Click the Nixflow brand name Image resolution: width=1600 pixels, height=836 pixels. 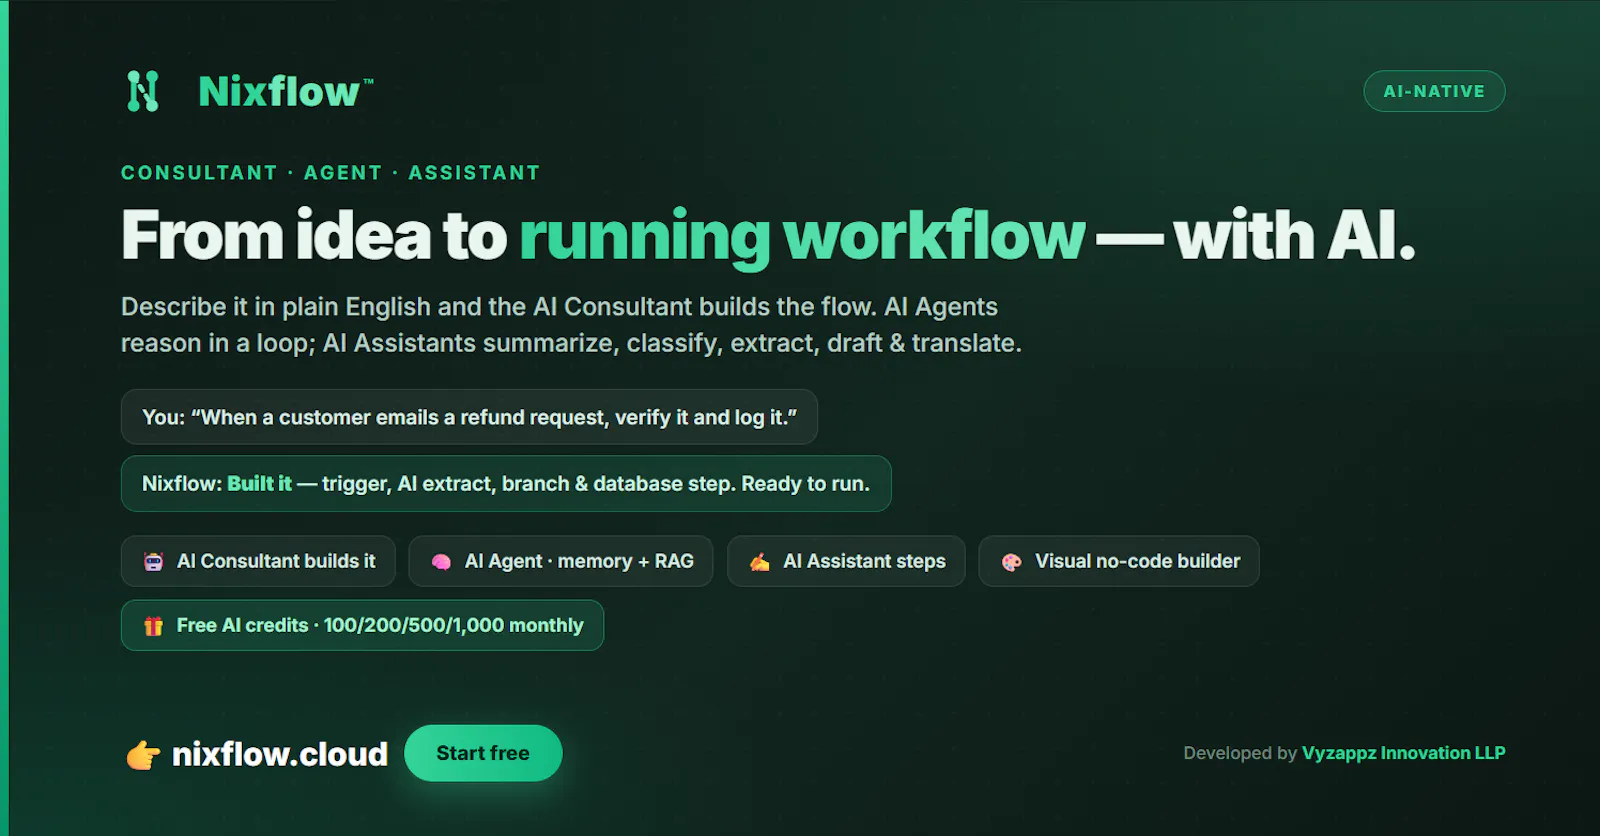point(285,91)
